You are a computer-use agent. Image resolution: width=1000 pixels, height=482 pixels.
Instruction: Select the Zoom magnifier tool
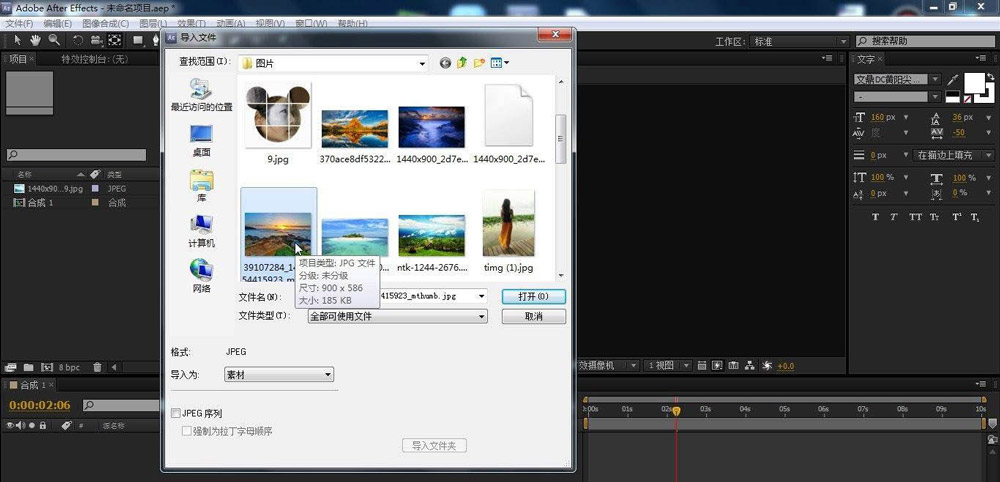[x=53, y=40]
